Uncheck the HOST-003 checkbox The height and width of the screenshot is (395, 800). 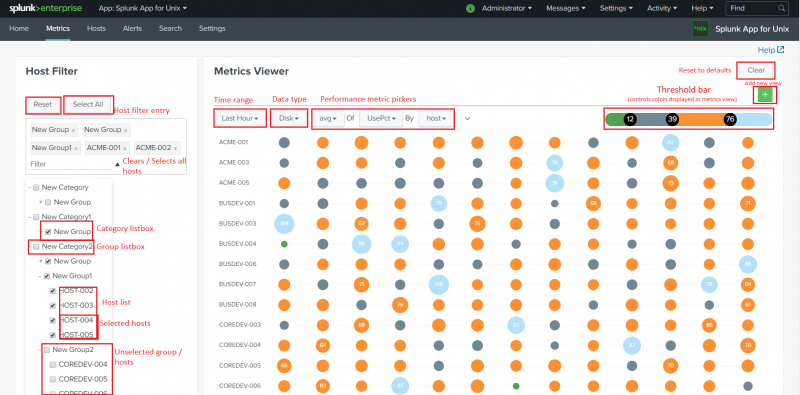(x=53, y=306)
